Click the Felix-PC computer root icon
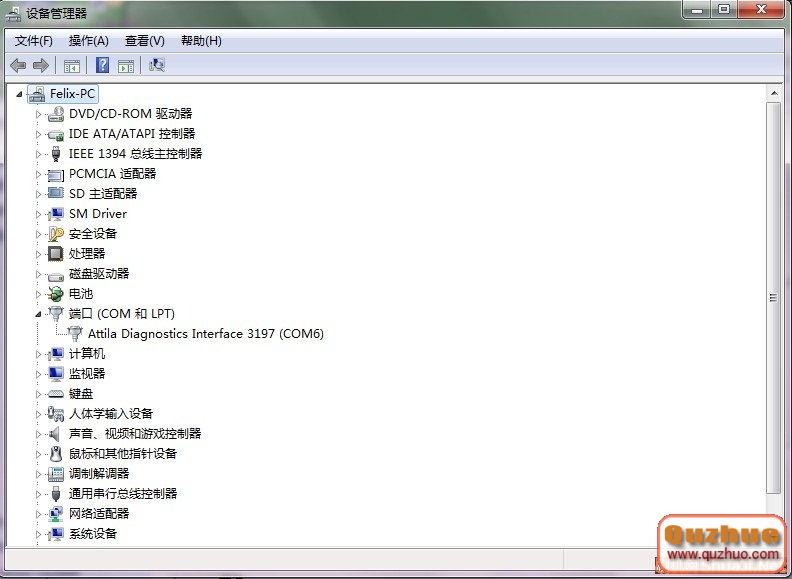The height and width of the screenshot is (579, 792). click(36, 94)
